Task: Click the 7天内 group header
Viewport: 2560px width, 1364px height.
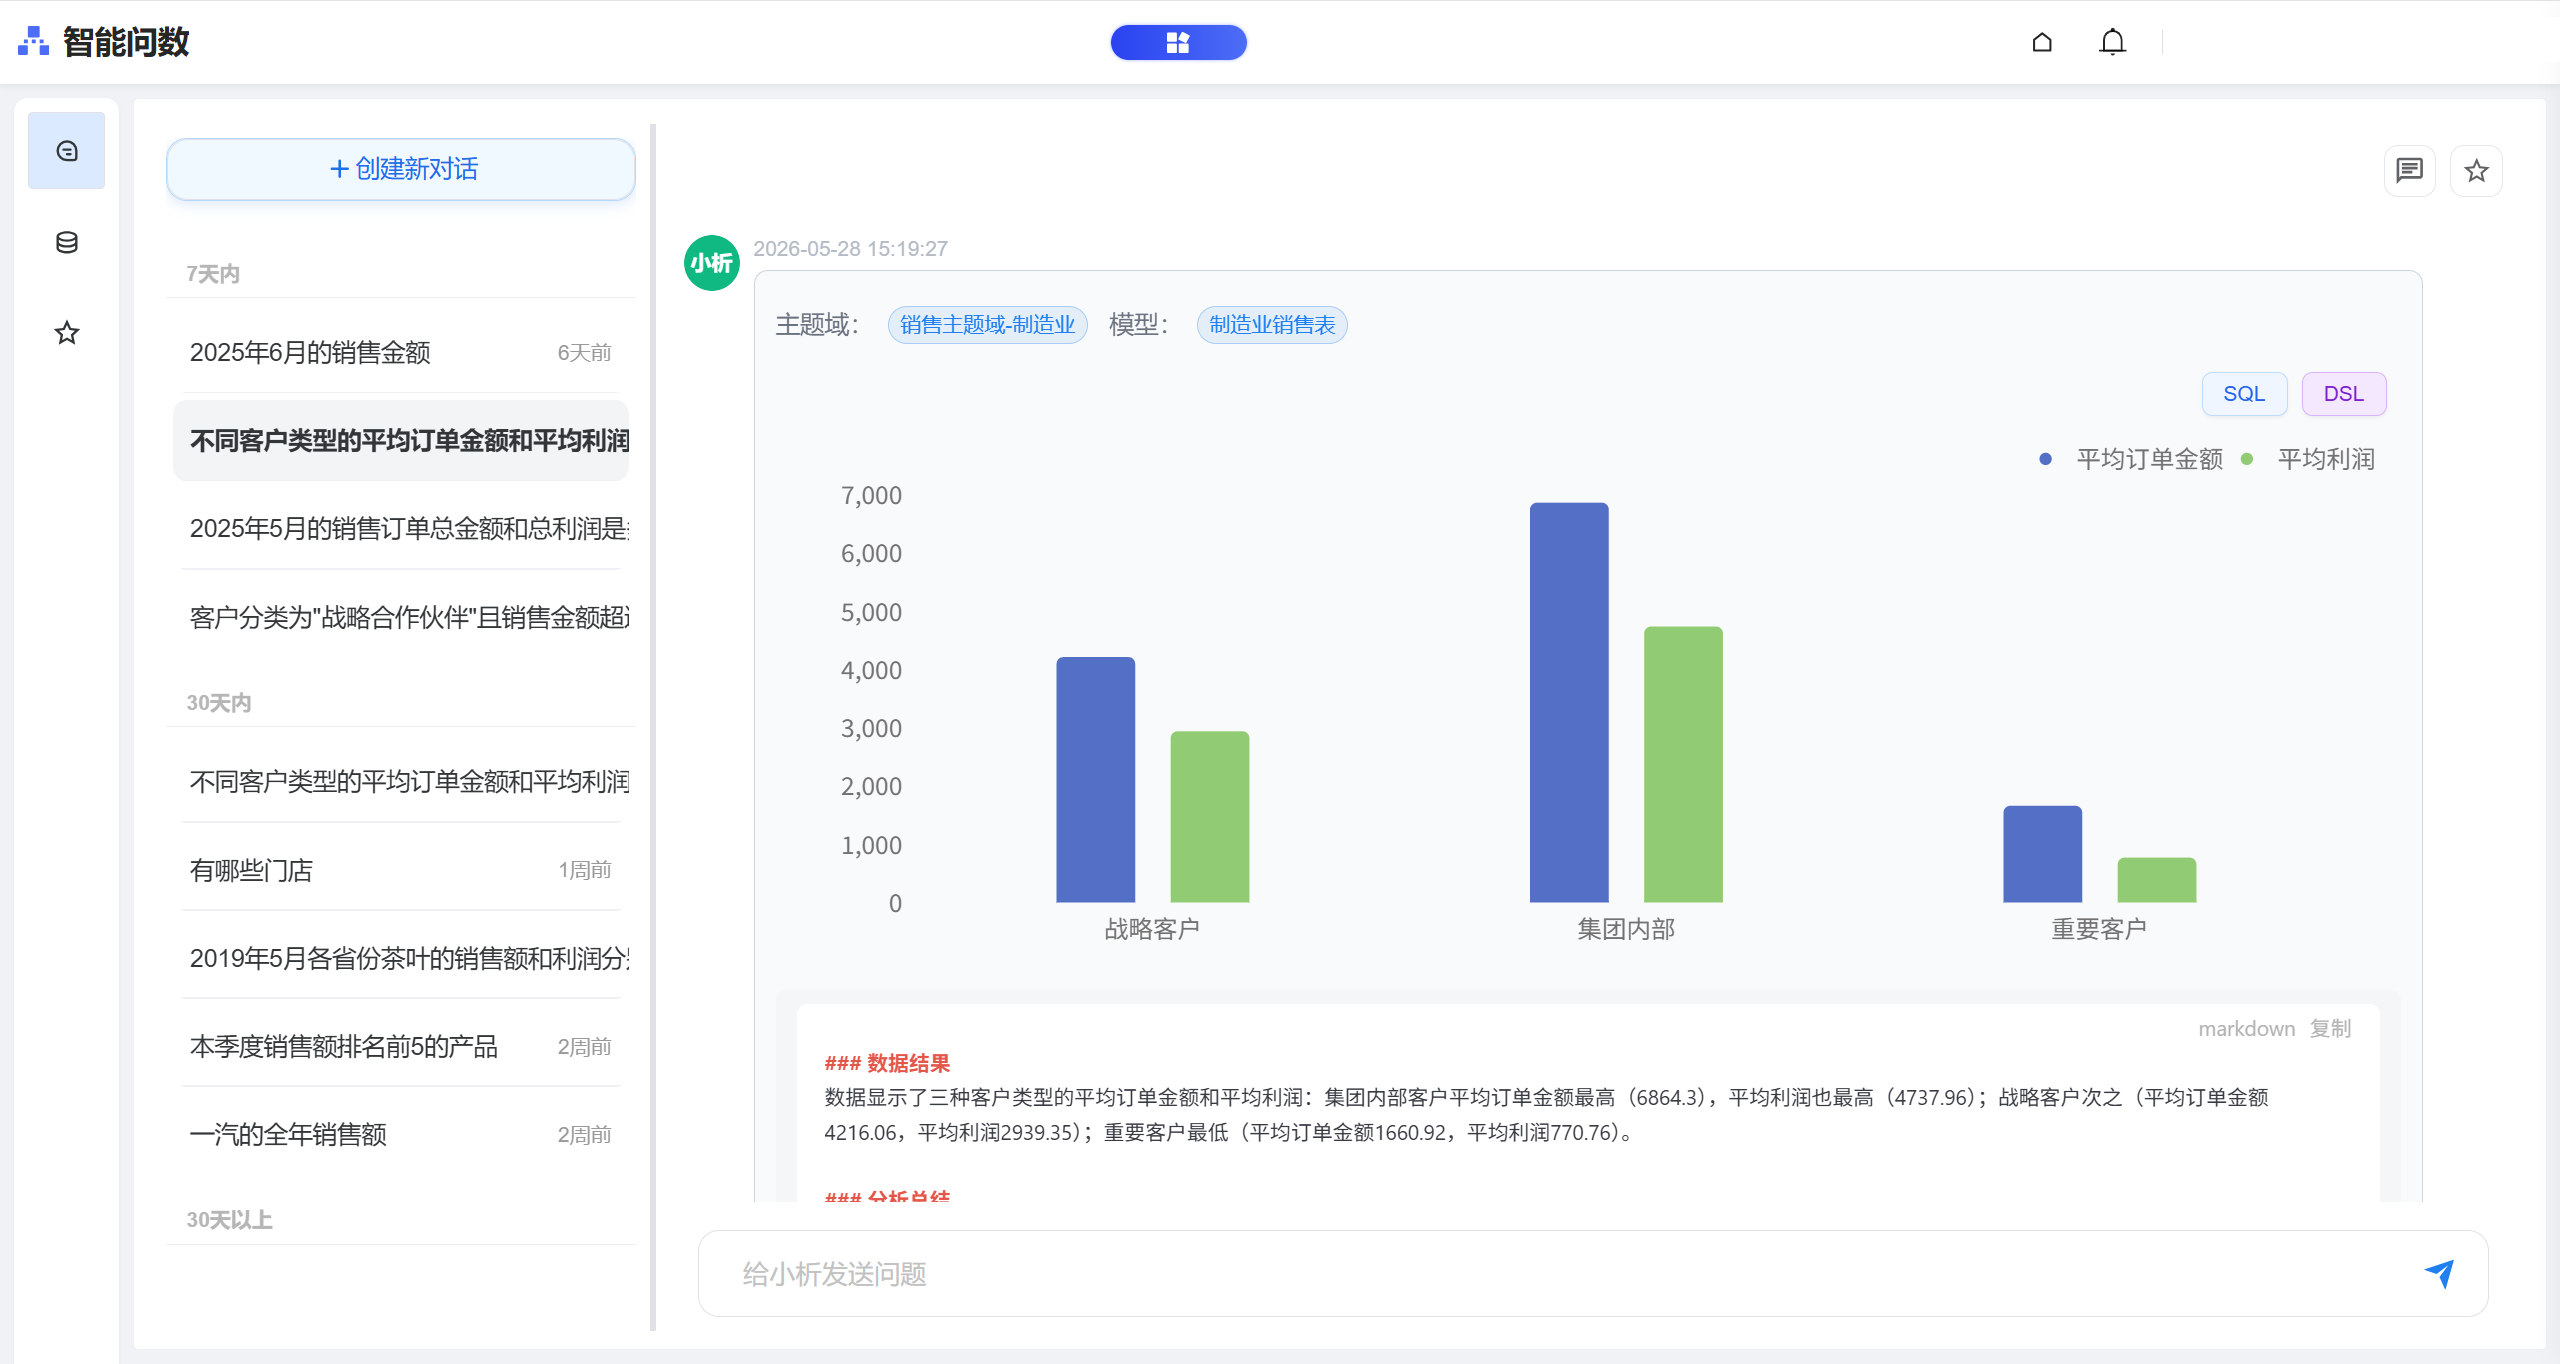Action: 213,274
